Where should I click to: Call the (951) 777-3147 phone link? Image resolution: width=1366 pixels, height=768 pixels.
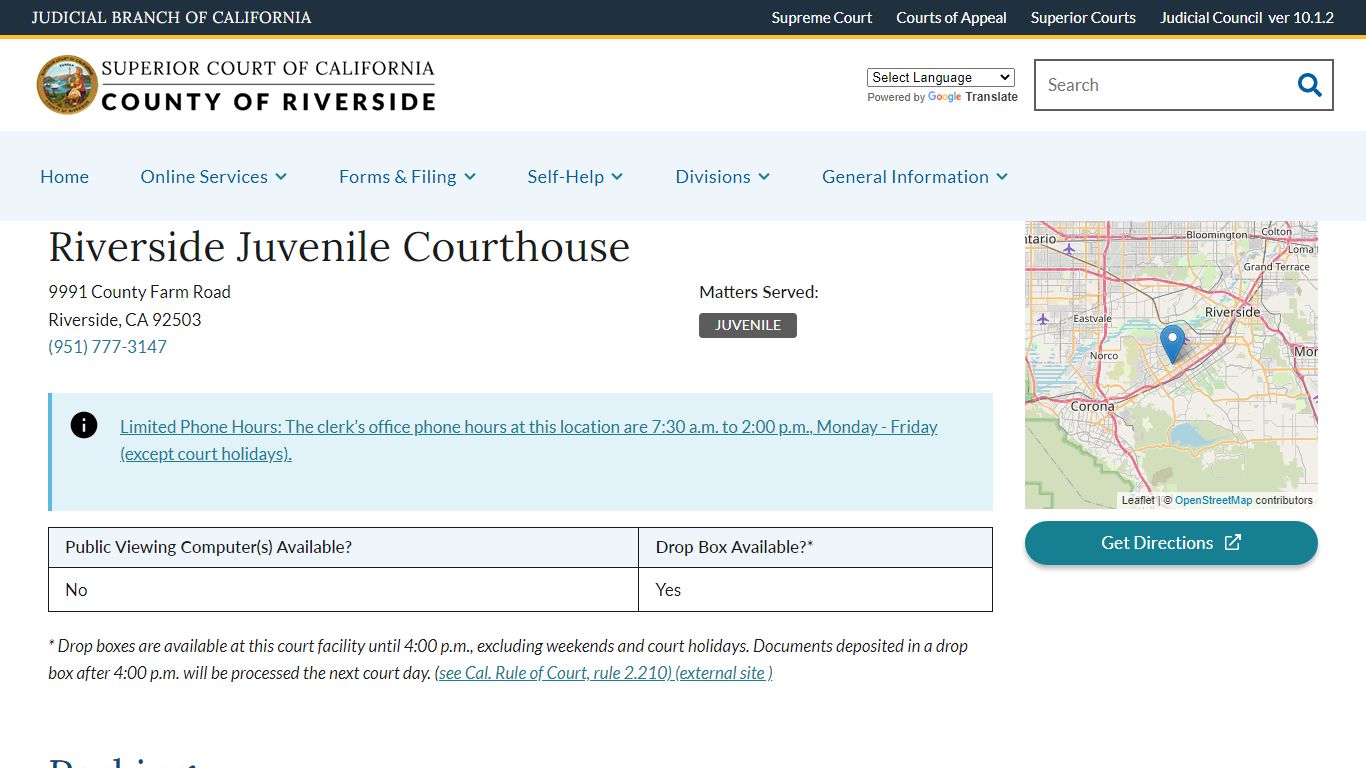pos(107,347)
